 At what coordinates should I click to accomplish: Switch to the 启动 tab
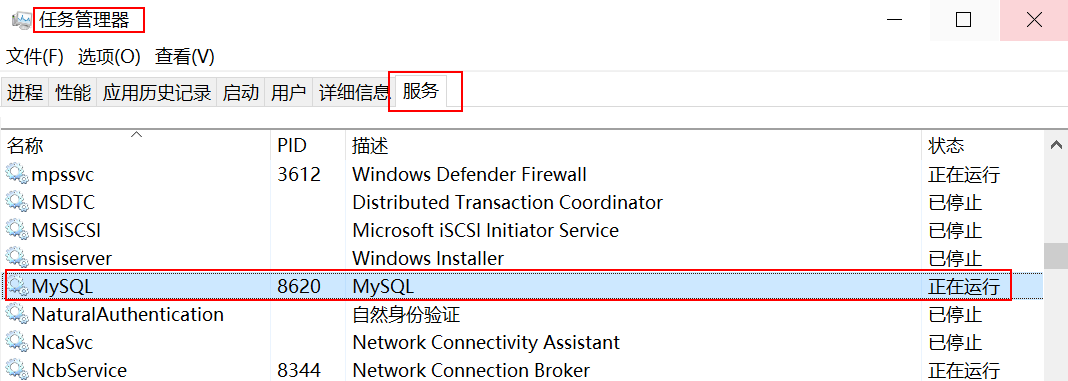241,93
